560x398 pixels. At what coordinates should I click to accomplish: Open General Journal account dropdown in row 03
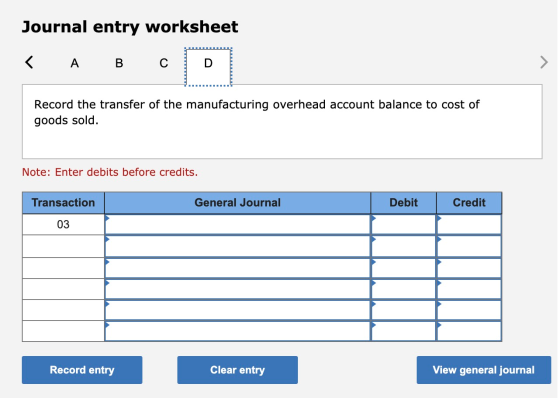[238, 224]
